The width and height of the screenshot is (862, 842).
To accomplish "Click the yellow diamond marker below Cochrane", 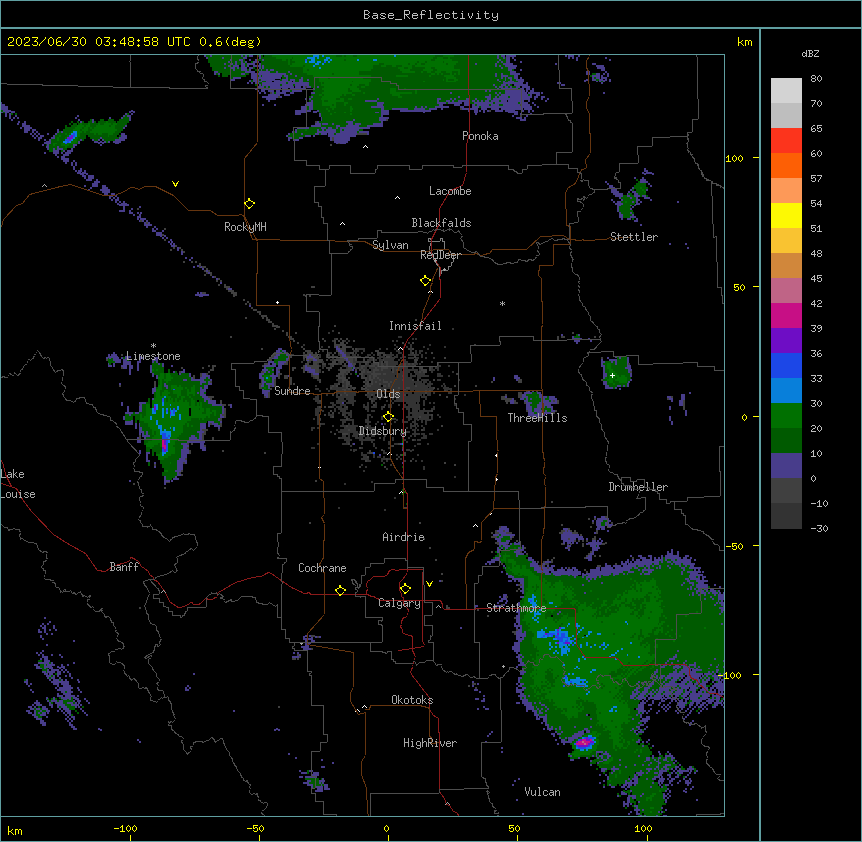I will [x=340, y=590].
